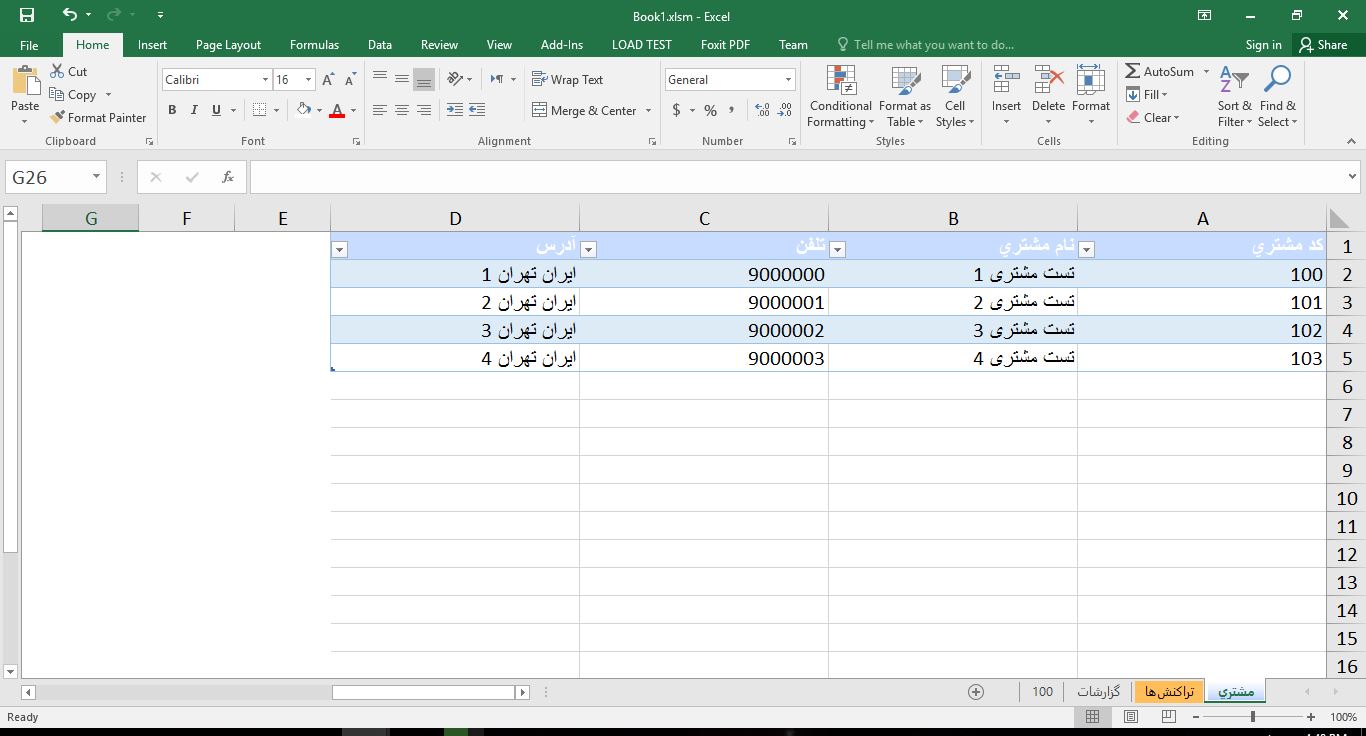
Task: Click Insert cells icon
Action: 1006,80
